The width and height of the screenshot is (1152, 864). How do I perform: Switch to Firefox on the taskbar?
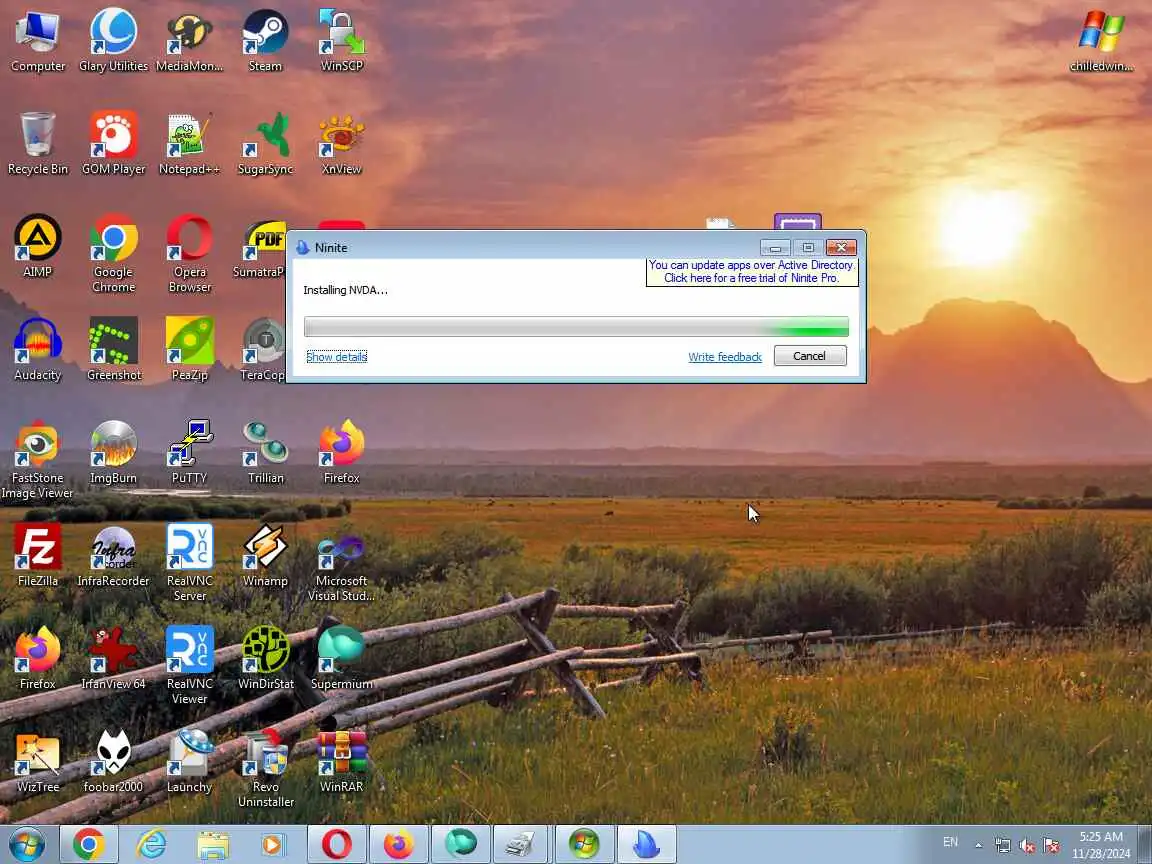click(x=398, y=844)
